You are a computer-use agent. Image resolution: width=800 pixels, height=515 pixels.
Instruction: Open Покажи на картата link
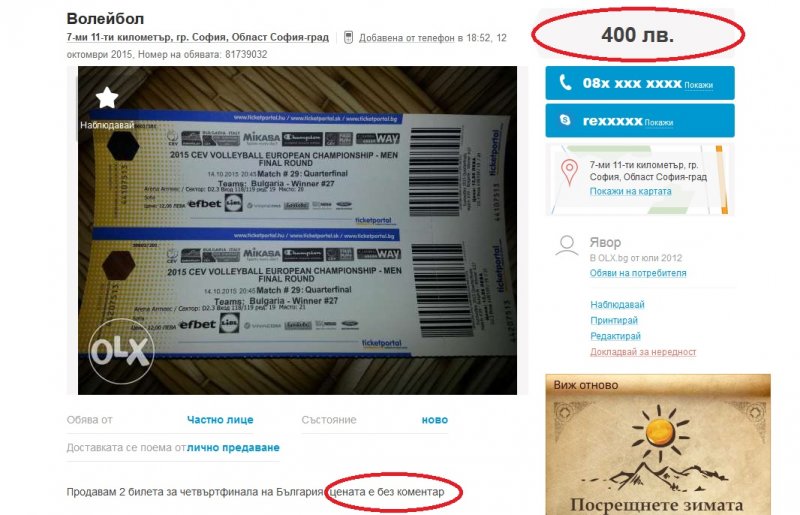click(630, 191)
